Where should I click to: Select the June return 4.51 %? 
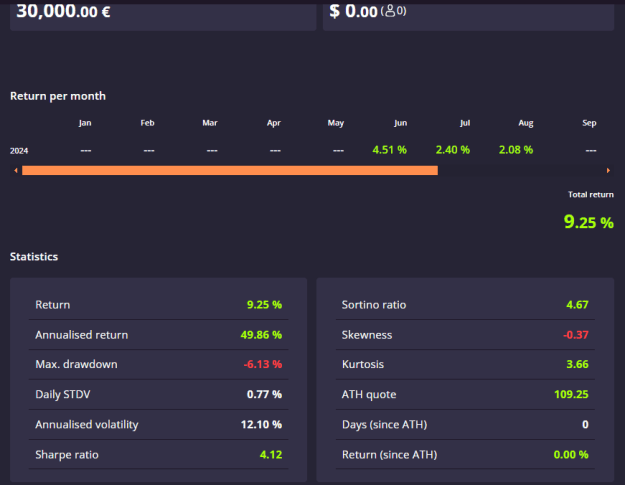coord(389,150)
